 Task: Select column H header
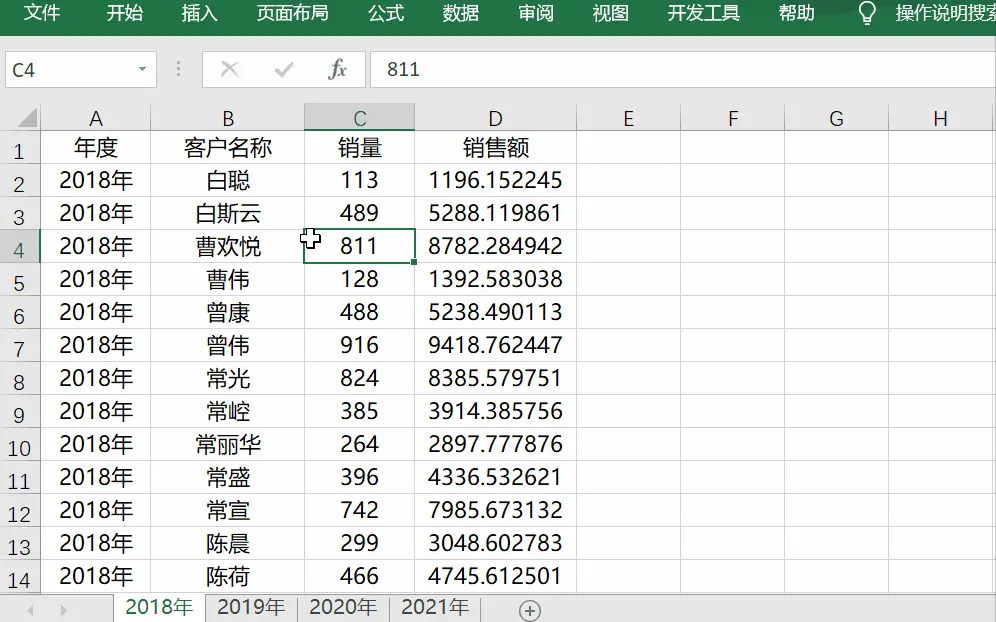(x=941, y=118)
